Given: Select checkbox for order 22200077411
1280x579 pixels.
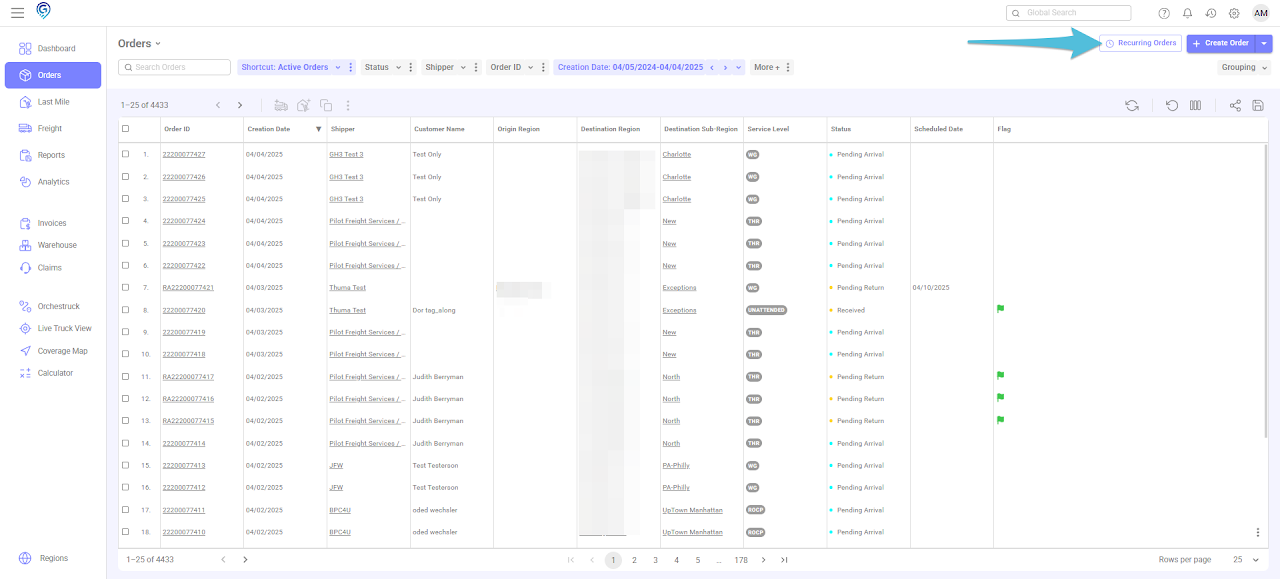Looking at the screenshot, I should tap(125, 510).
